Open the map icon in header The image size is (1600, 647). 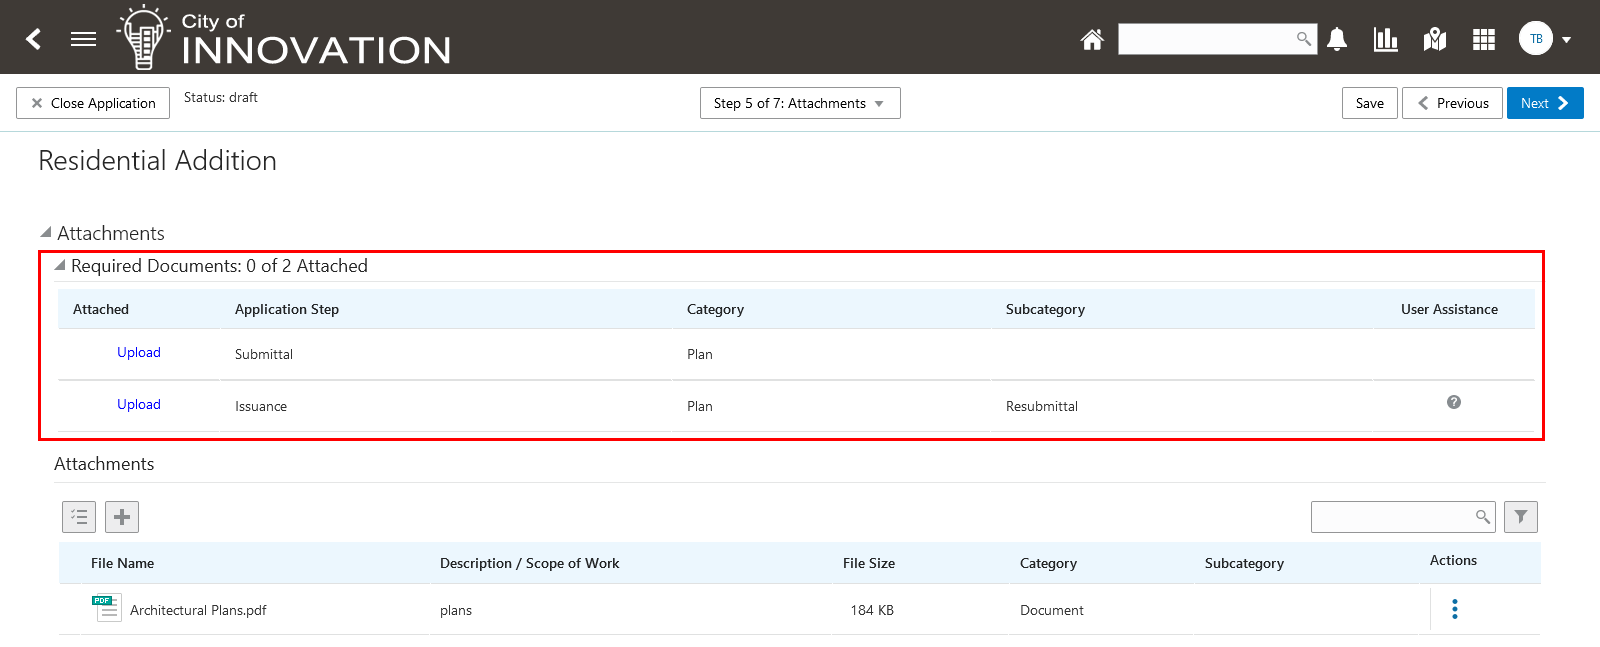(x=1435, y=39)
